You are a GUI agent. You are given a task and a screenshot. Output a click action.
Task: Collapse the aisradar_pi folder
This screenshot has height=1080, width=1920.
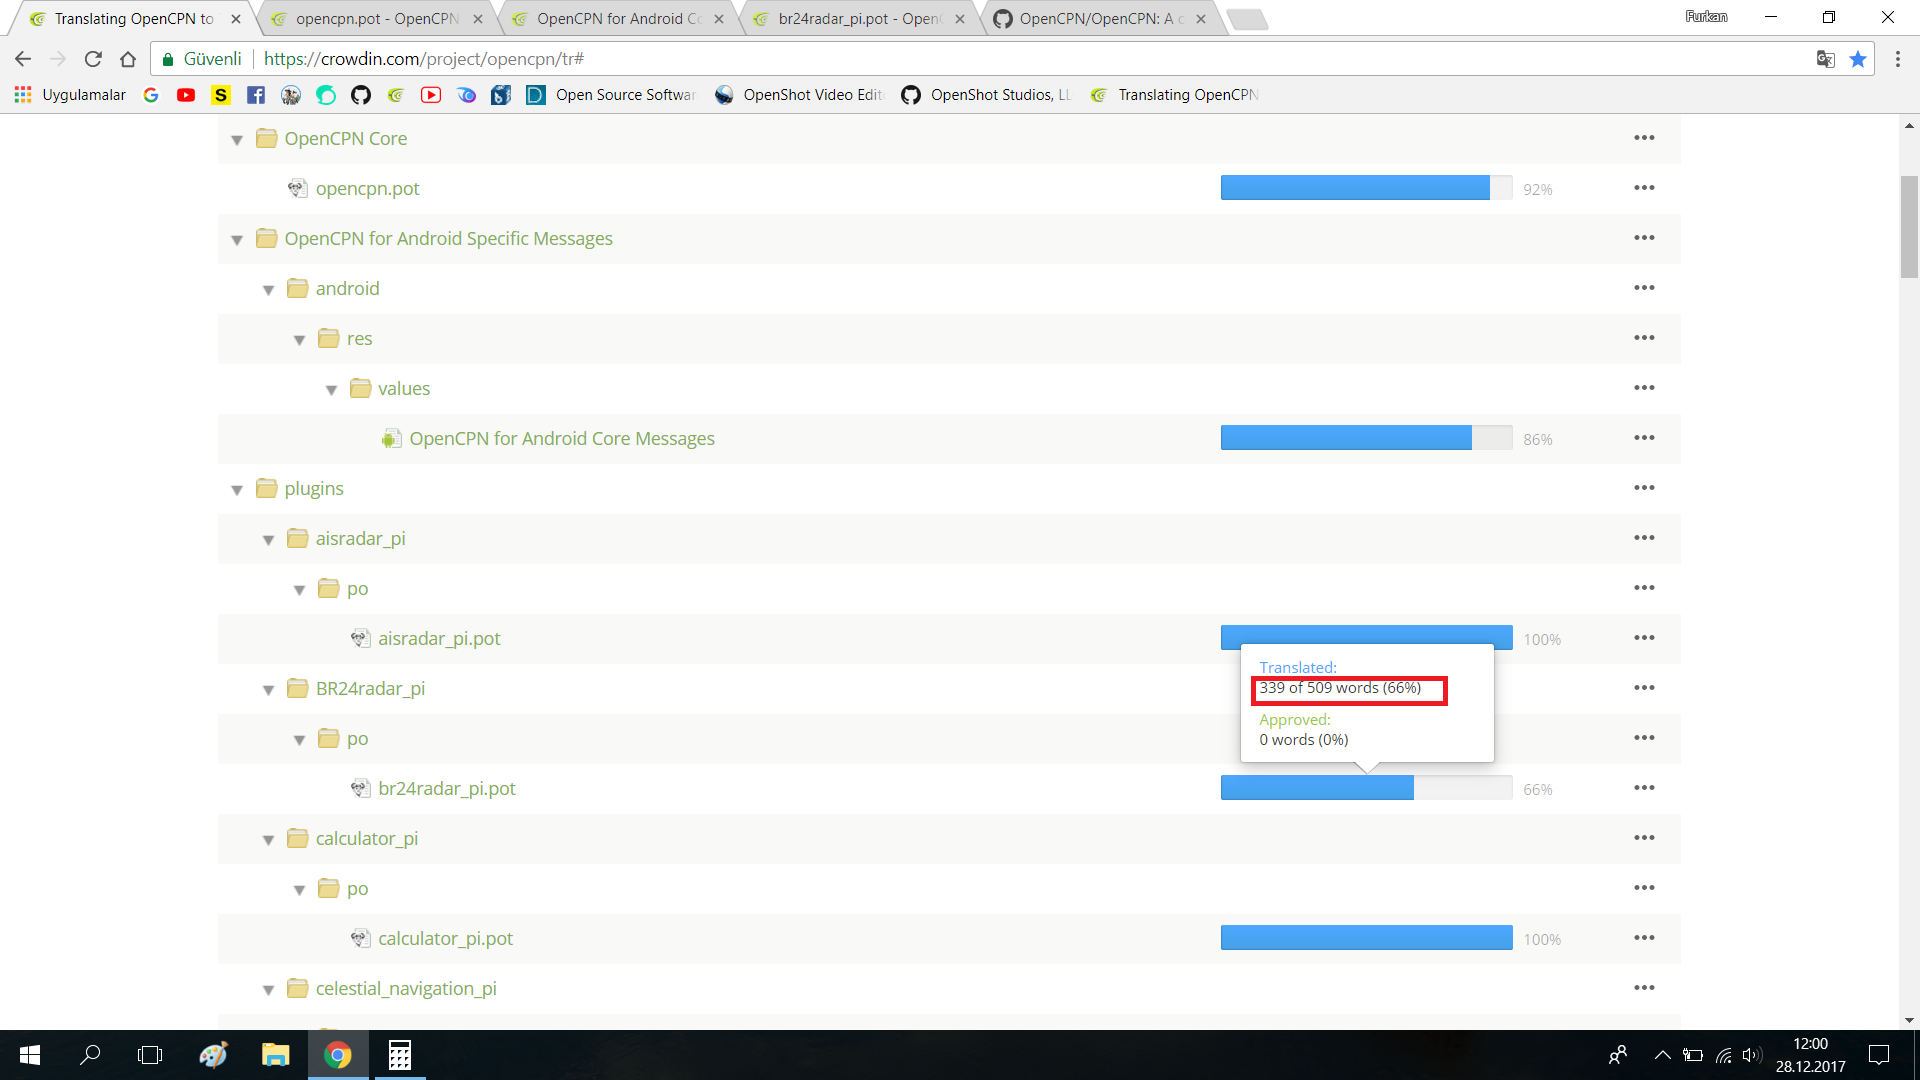click(x=268, y=540)
